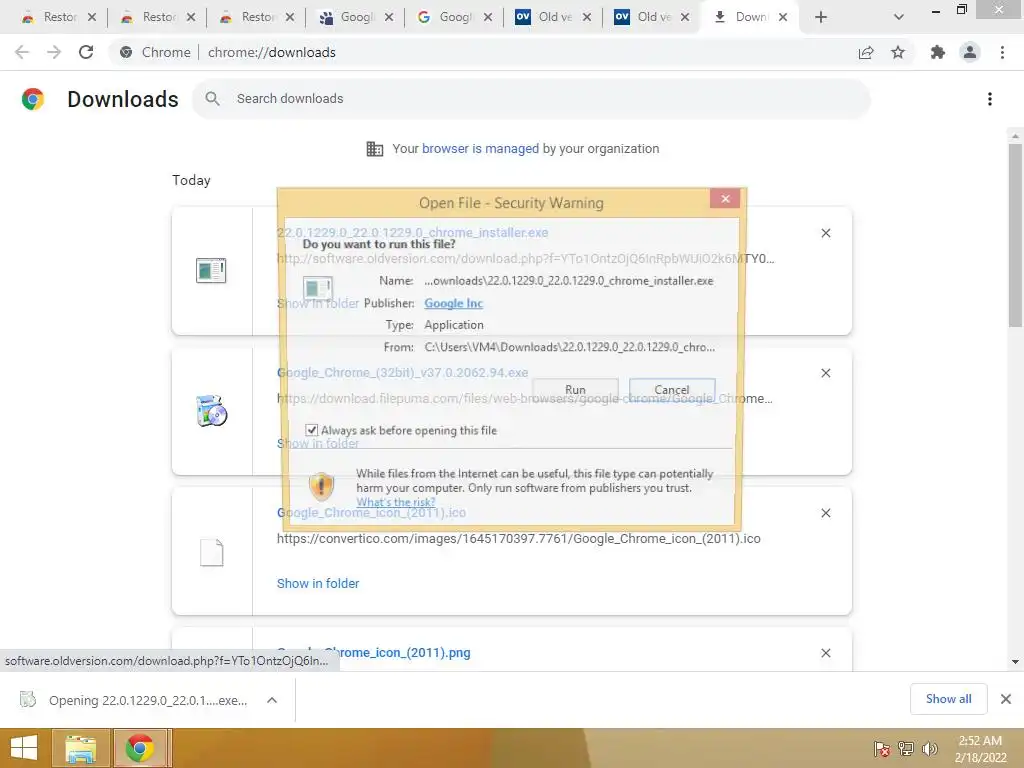Click the scrollbar down arrow
Viewport: 1024px width, 768px height.
pyautogui.click(x=1015, y=662)
